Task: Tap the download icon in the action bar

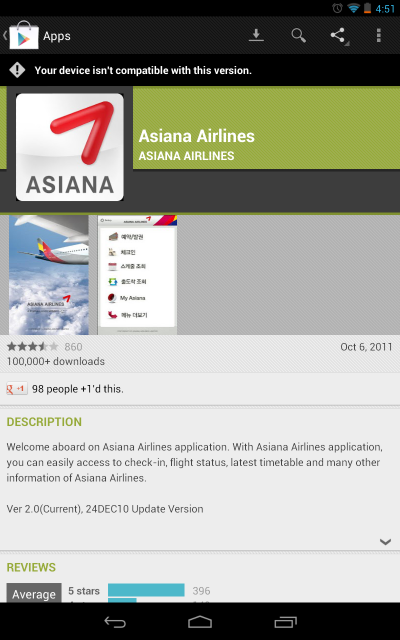Action: (x=256, y=36)
